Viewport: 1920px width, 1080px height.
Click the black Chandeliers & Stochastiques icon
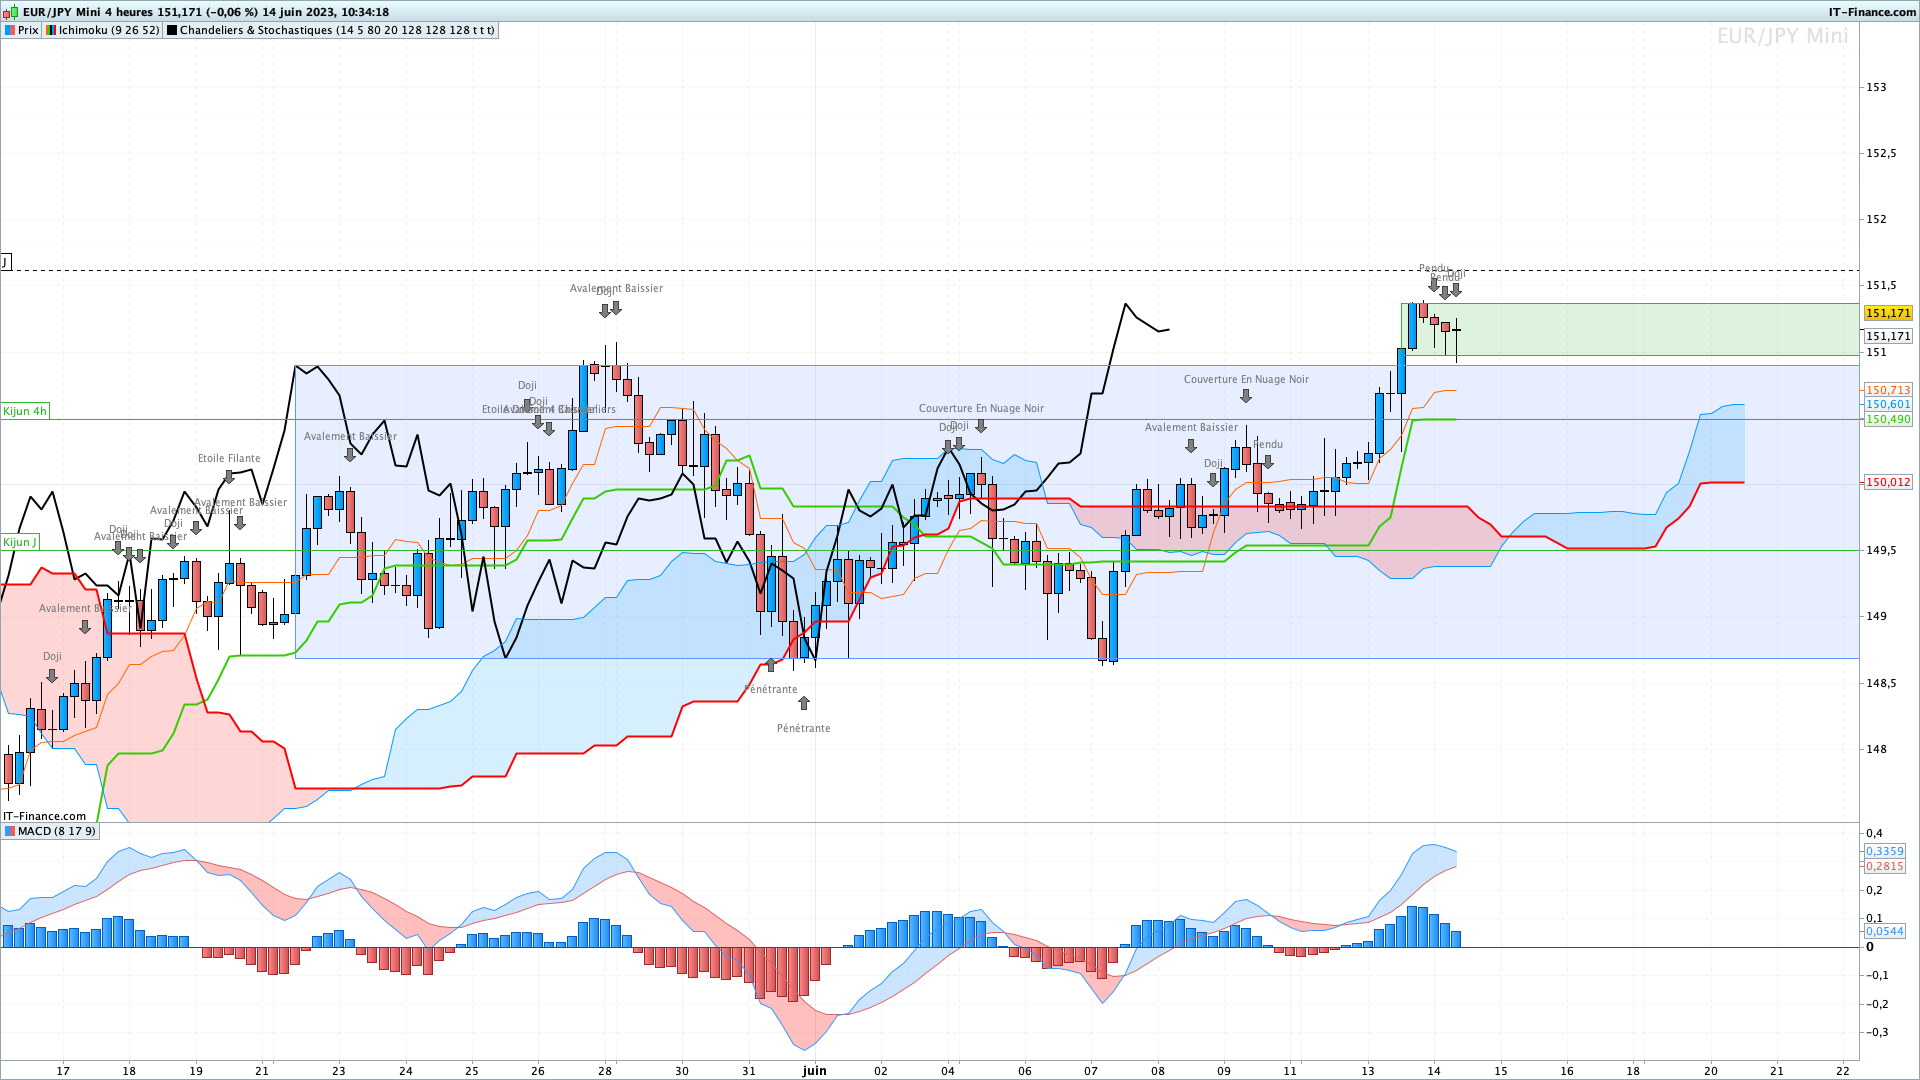coord(172,30)
